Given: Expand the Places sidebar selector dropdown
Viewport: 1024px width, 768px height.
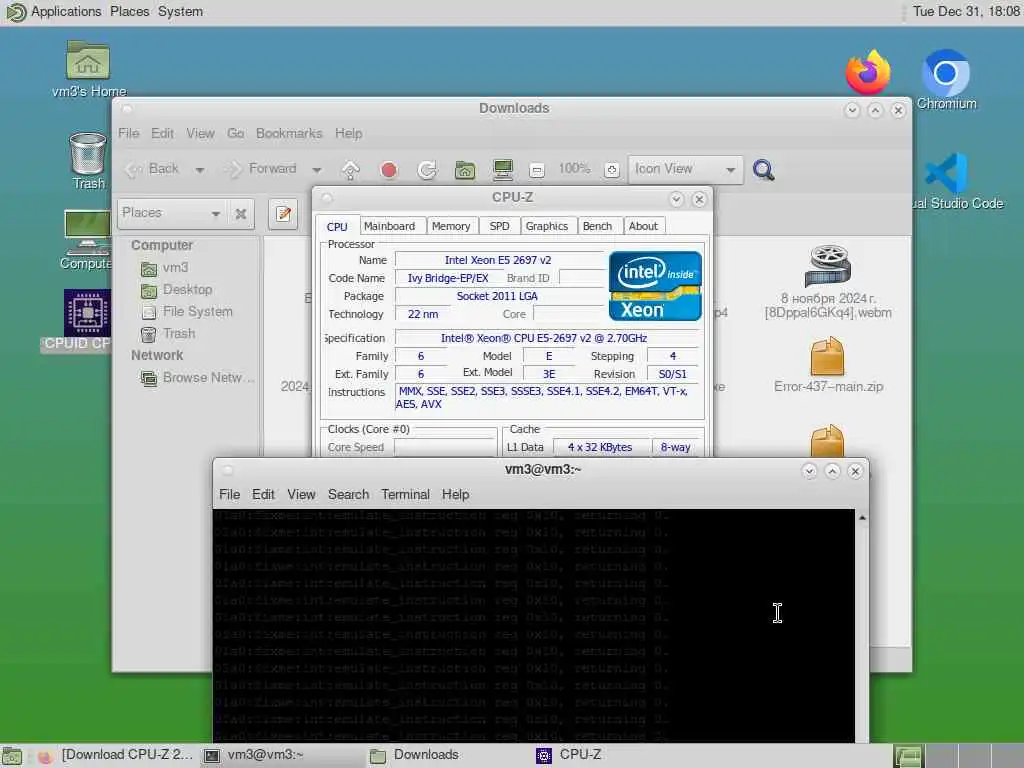Looking at the screenshot, I should point(172,214).
